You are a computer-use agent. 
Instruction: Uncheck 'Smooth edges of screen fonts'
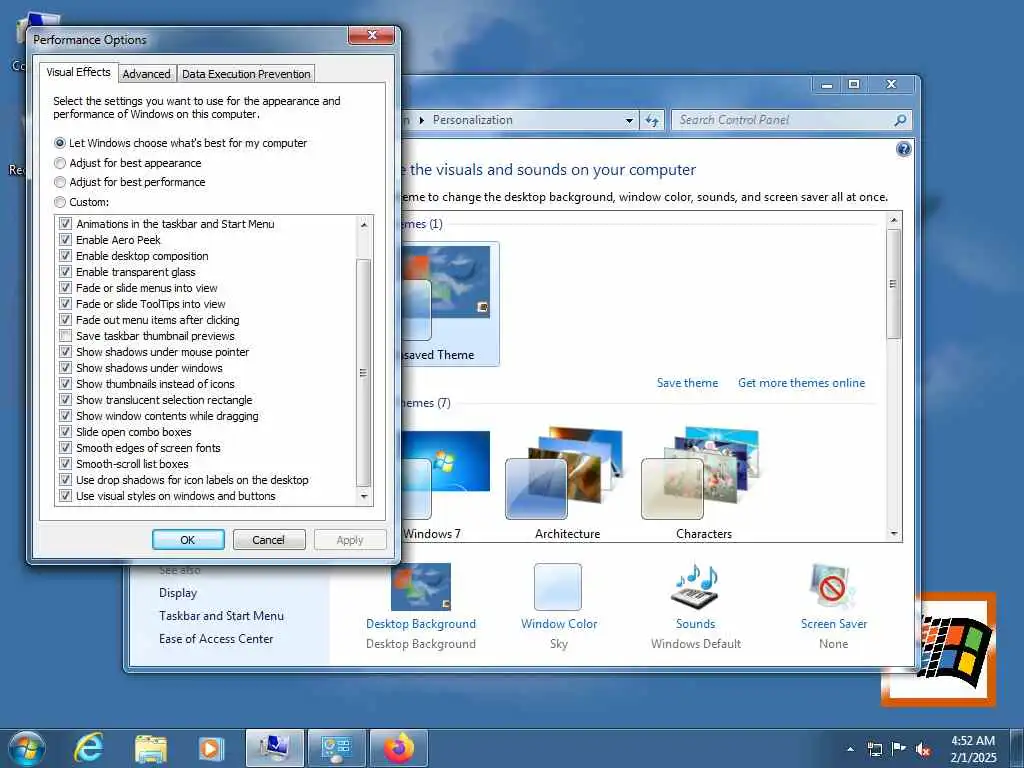(x=65, y=447)
